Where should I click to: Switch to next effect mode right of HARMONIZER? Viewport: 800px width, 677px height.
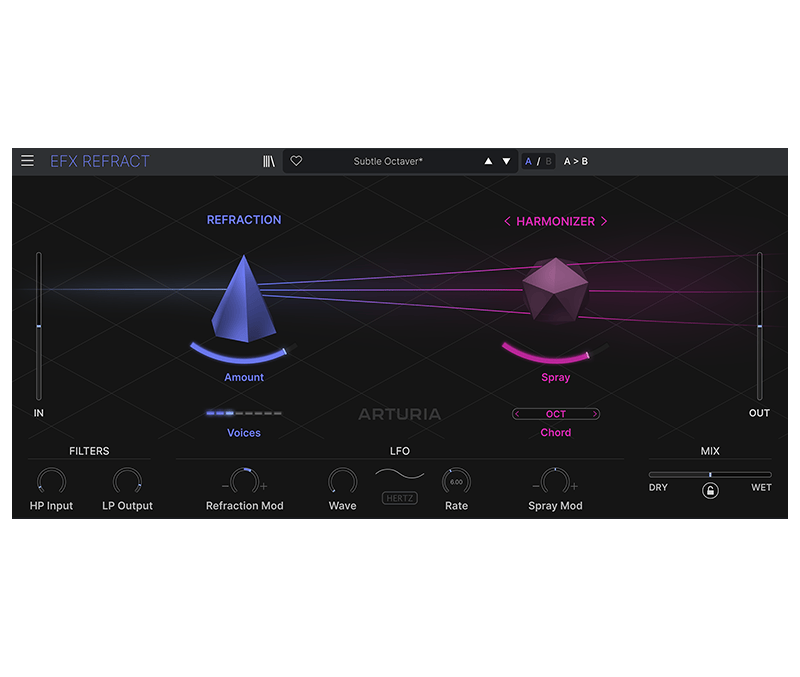[604, 221]
